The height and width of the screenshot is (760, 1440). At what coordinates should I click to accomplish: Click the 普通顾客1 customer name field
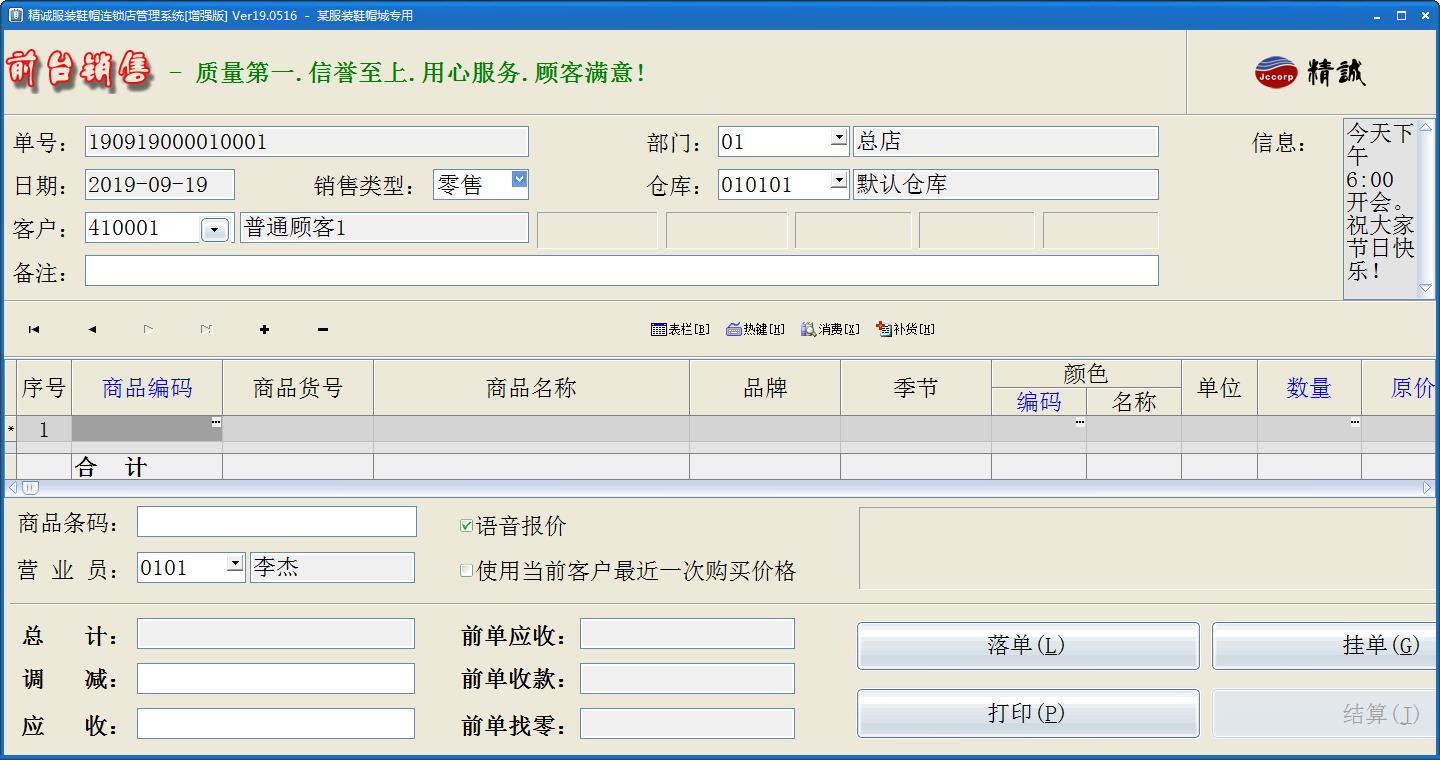coord(384,228)
